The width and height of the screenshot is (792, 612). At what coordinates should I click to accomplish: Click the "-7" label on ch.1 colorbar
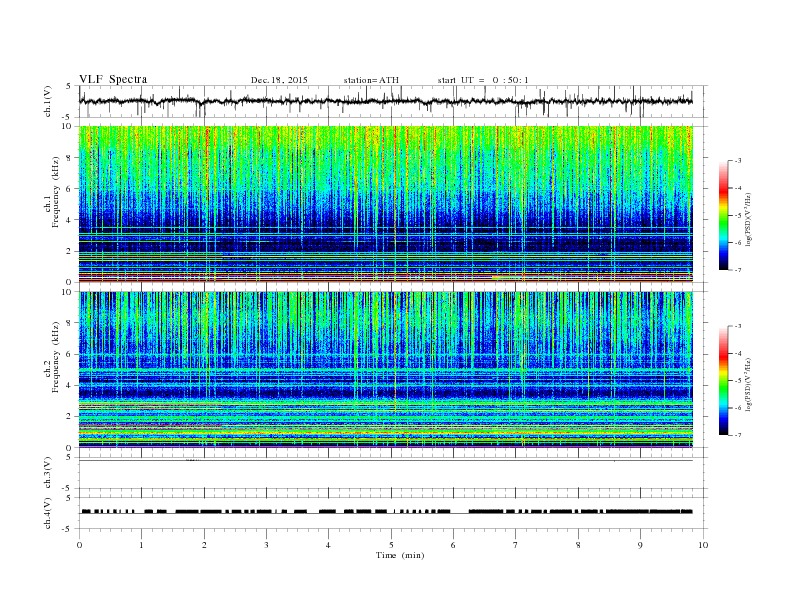click(737, 270)
